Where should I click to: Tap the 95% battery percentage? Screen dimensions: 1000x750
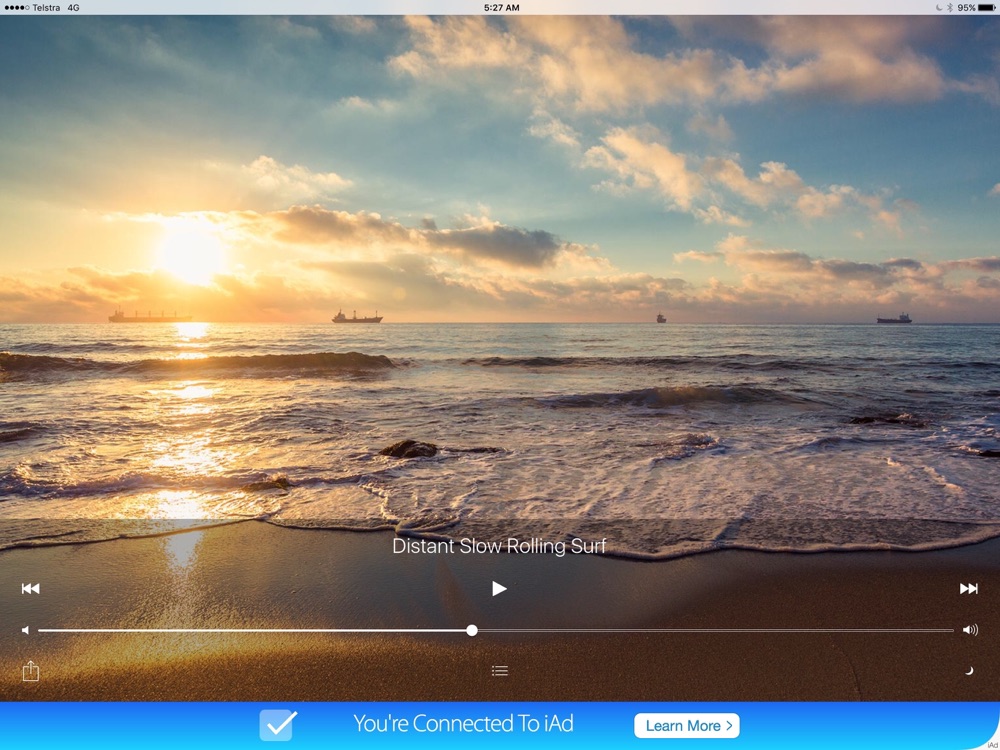tap(966, 8)
